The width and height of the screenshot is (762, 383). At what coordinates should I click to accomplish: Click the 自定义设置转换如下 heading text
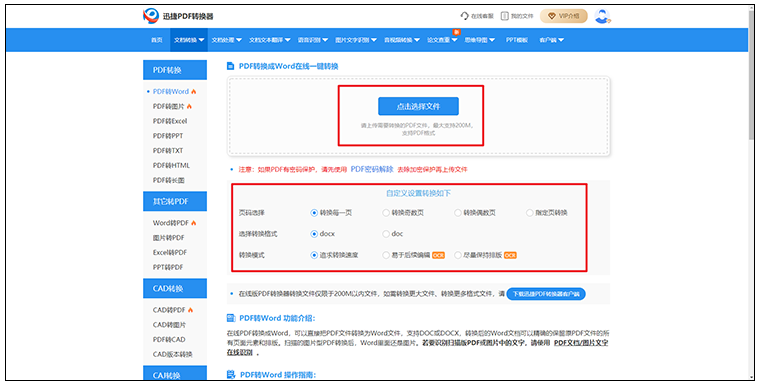pos(418,193)
